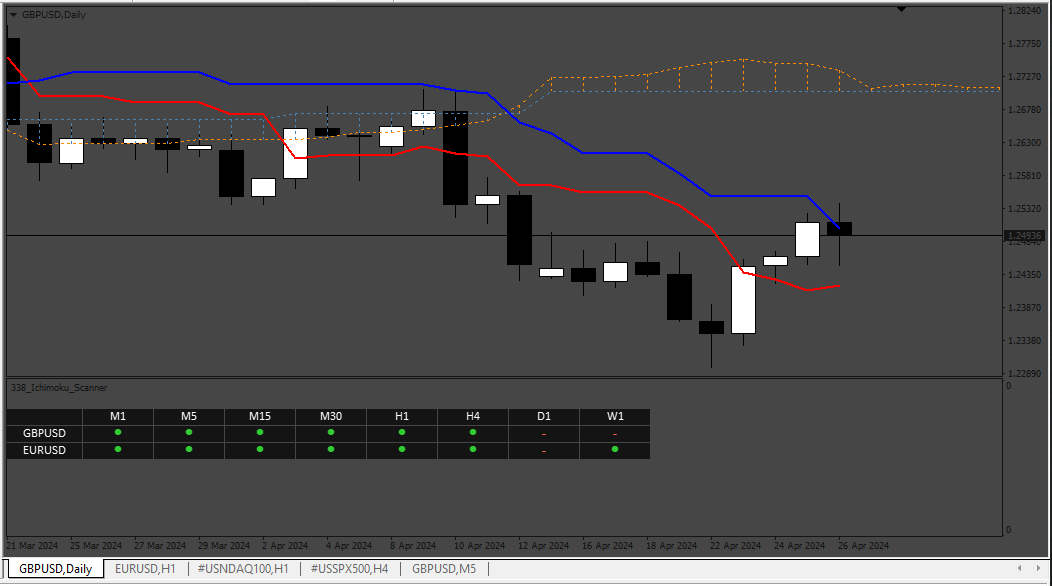Click EURUSD D1 red dash signal
Image resolution: width=1052 pixels, height=586 pixels.
(544, 452)
